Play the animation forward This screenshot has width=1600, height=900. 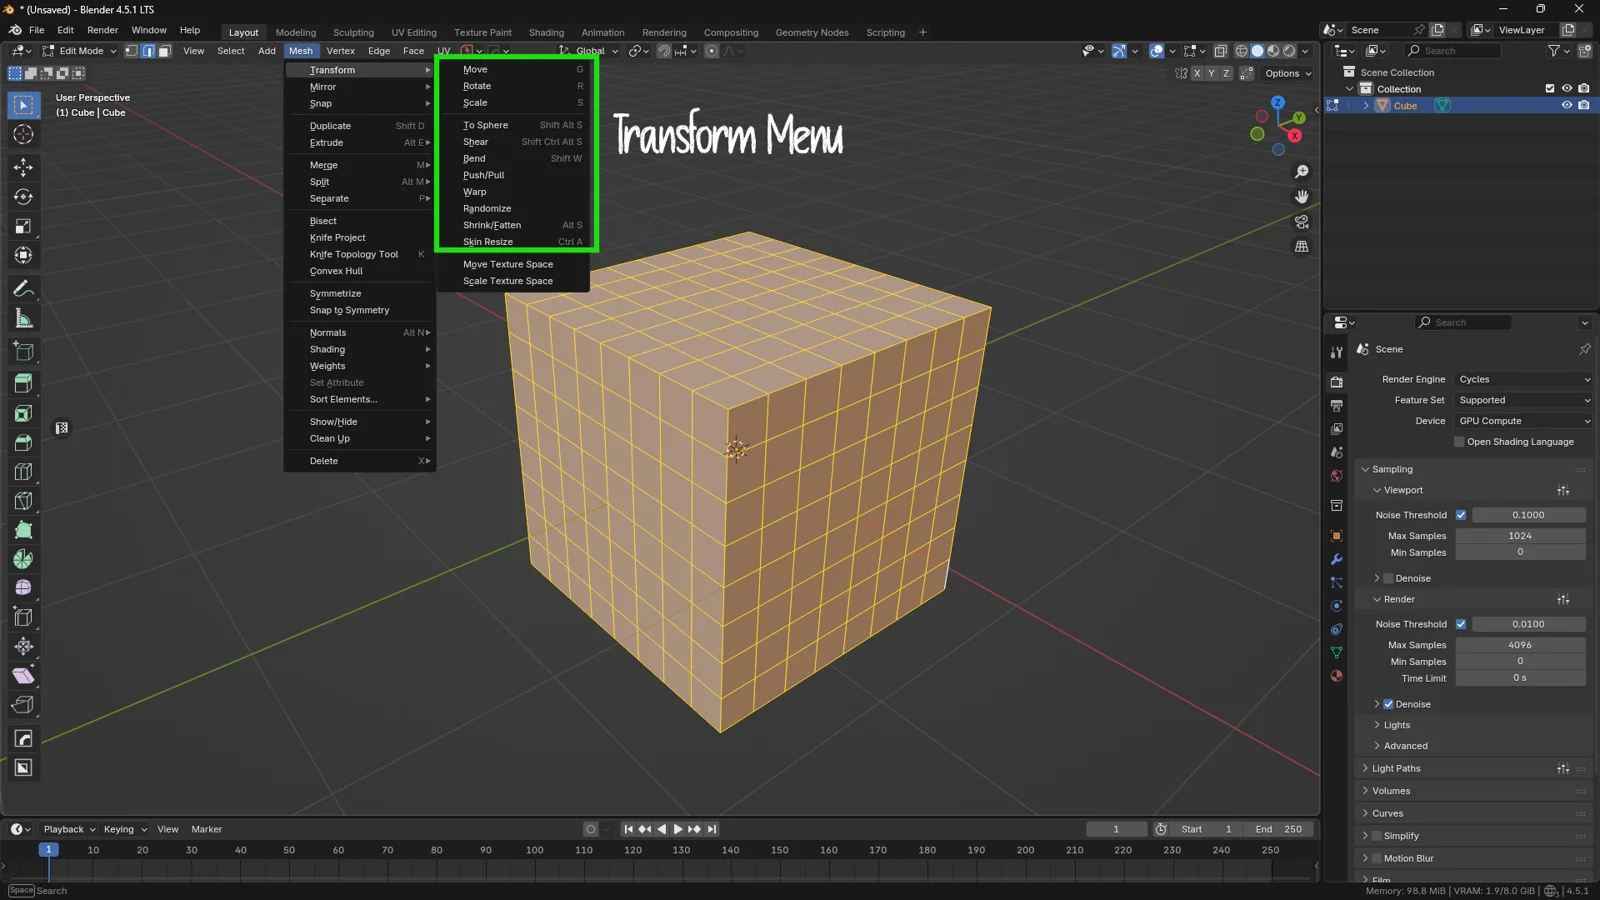678,829
